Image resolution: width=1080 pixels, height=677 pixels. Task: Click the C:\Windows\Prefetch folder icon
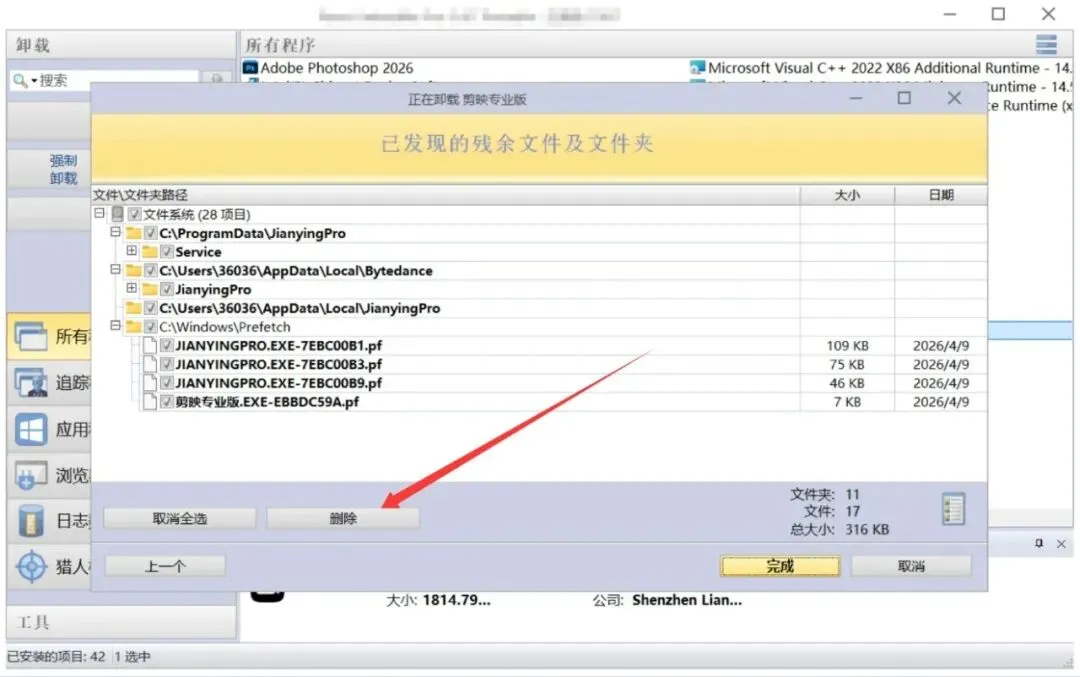coord(134,326)
